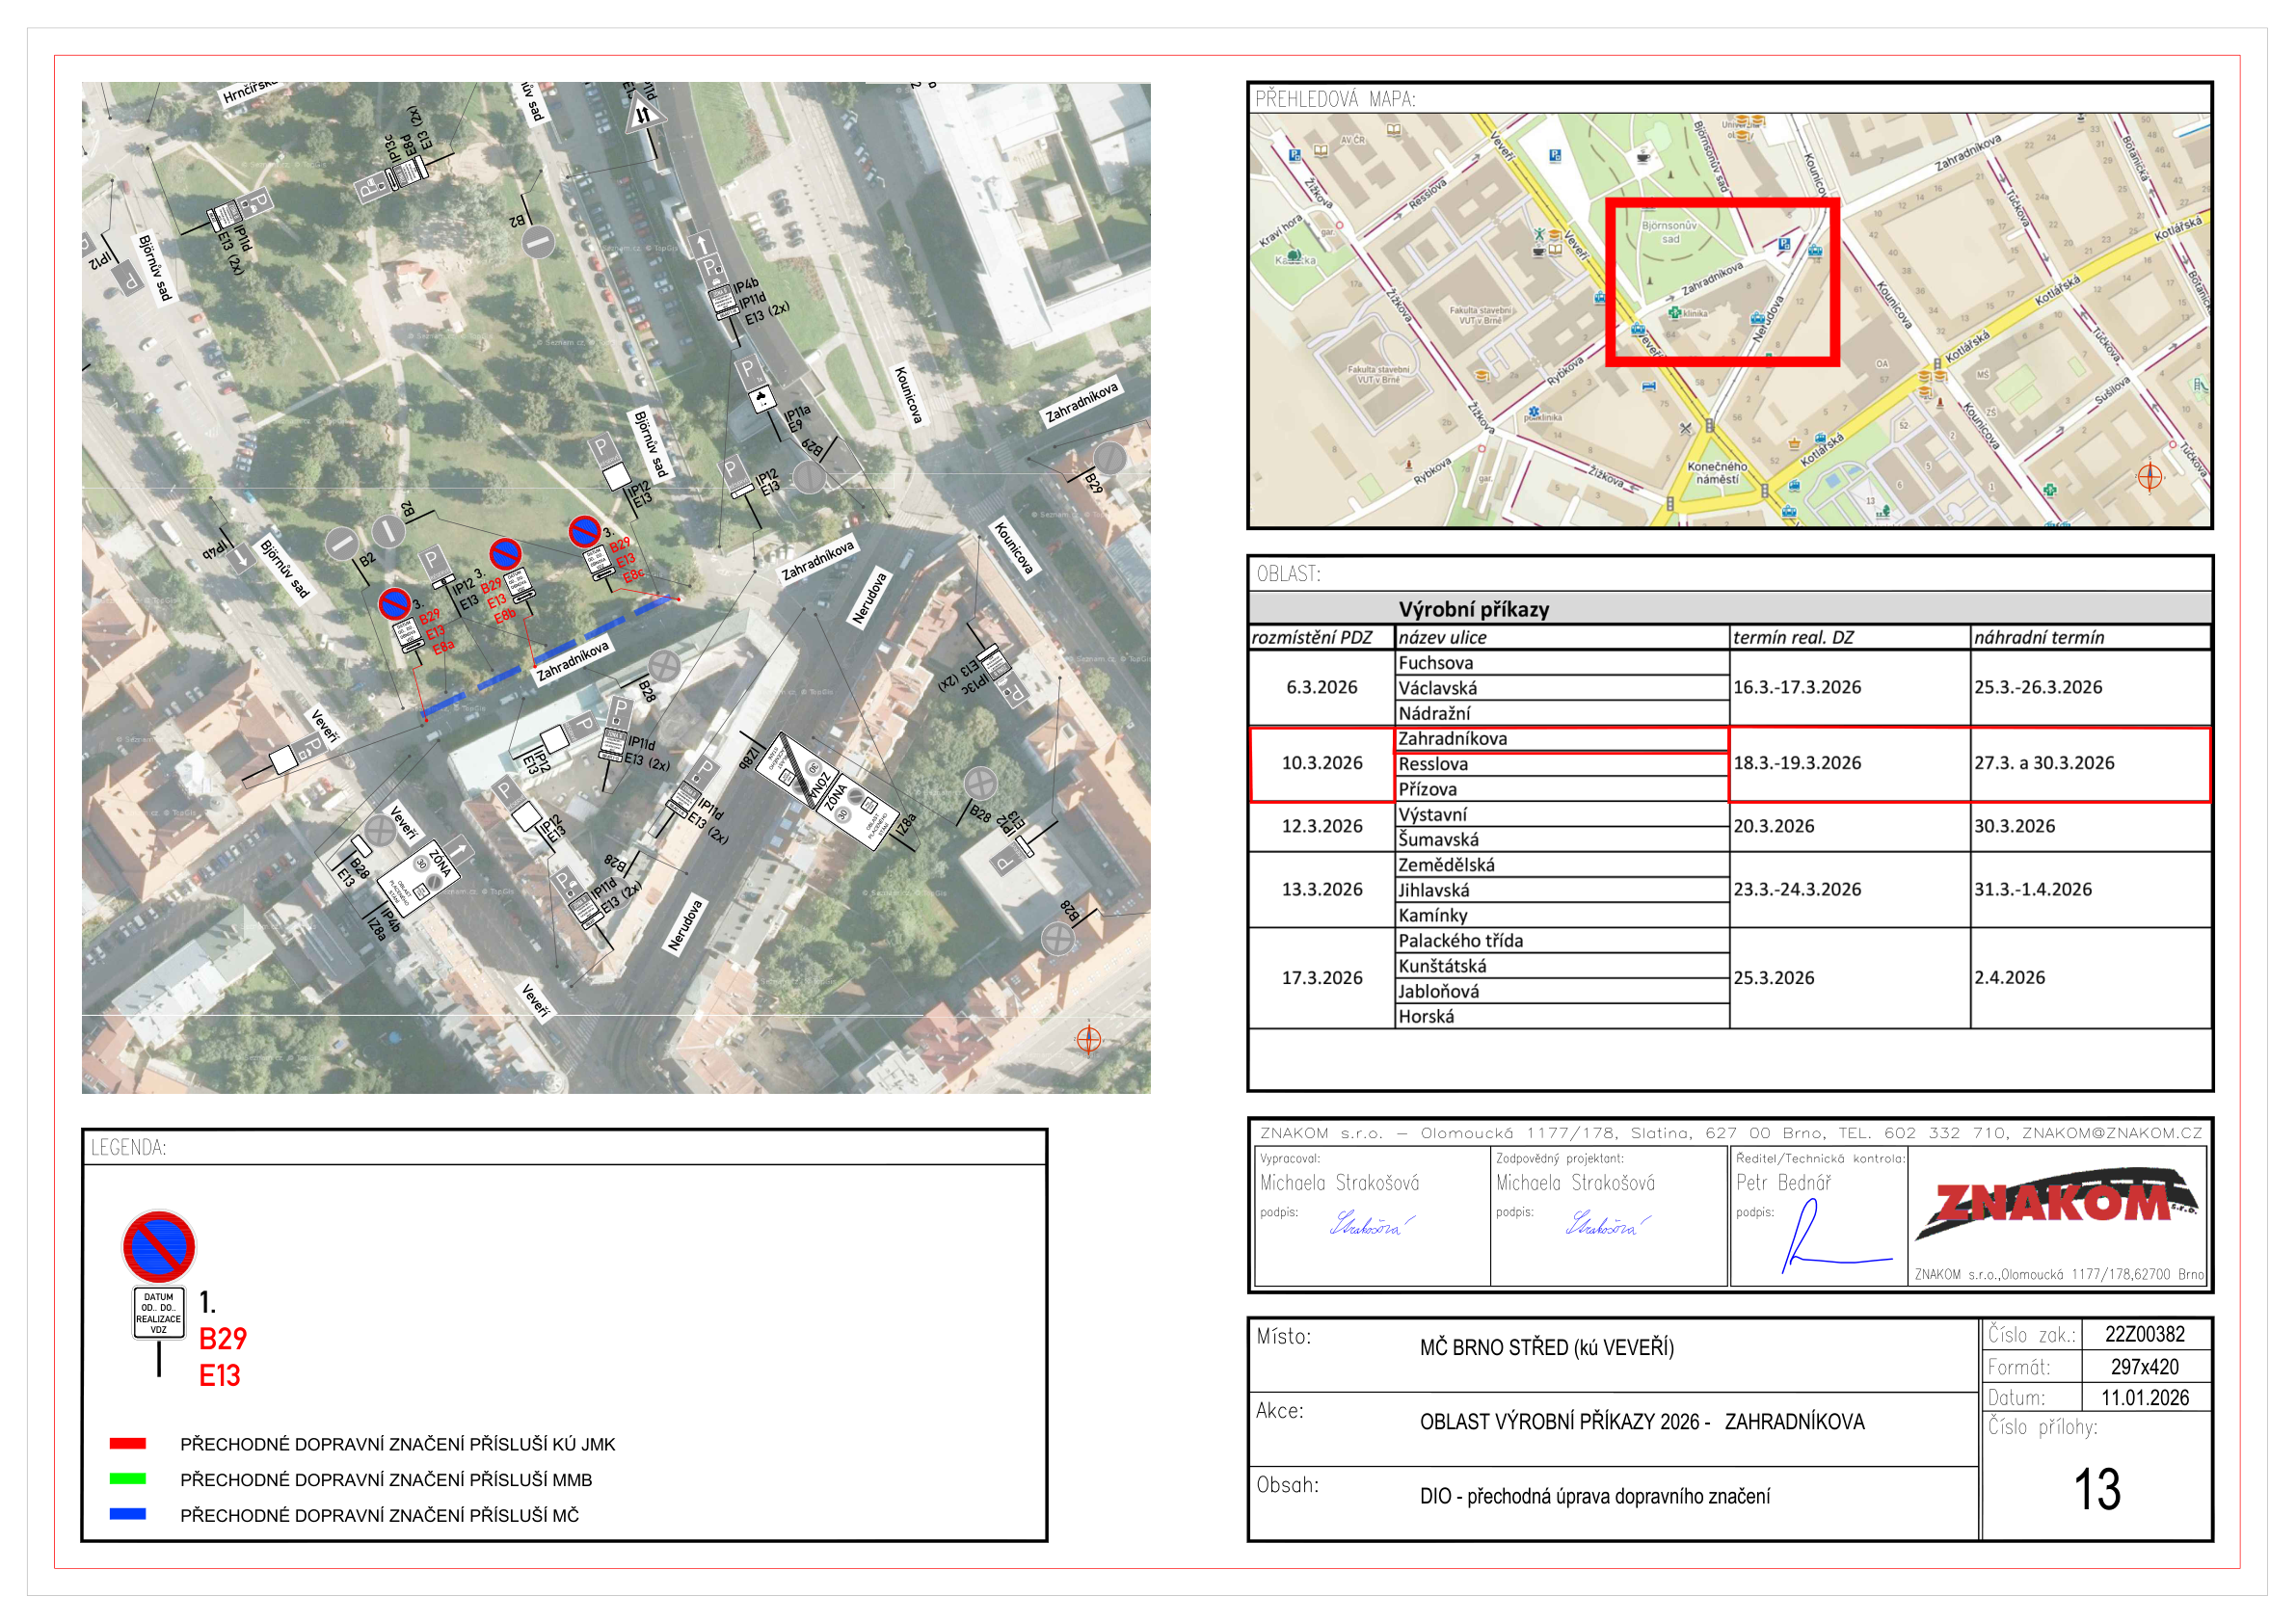Click the shopping basket icon on the overview map
The height and width of the screenshot is (1623, 2296).
[x=1795, y=443]
